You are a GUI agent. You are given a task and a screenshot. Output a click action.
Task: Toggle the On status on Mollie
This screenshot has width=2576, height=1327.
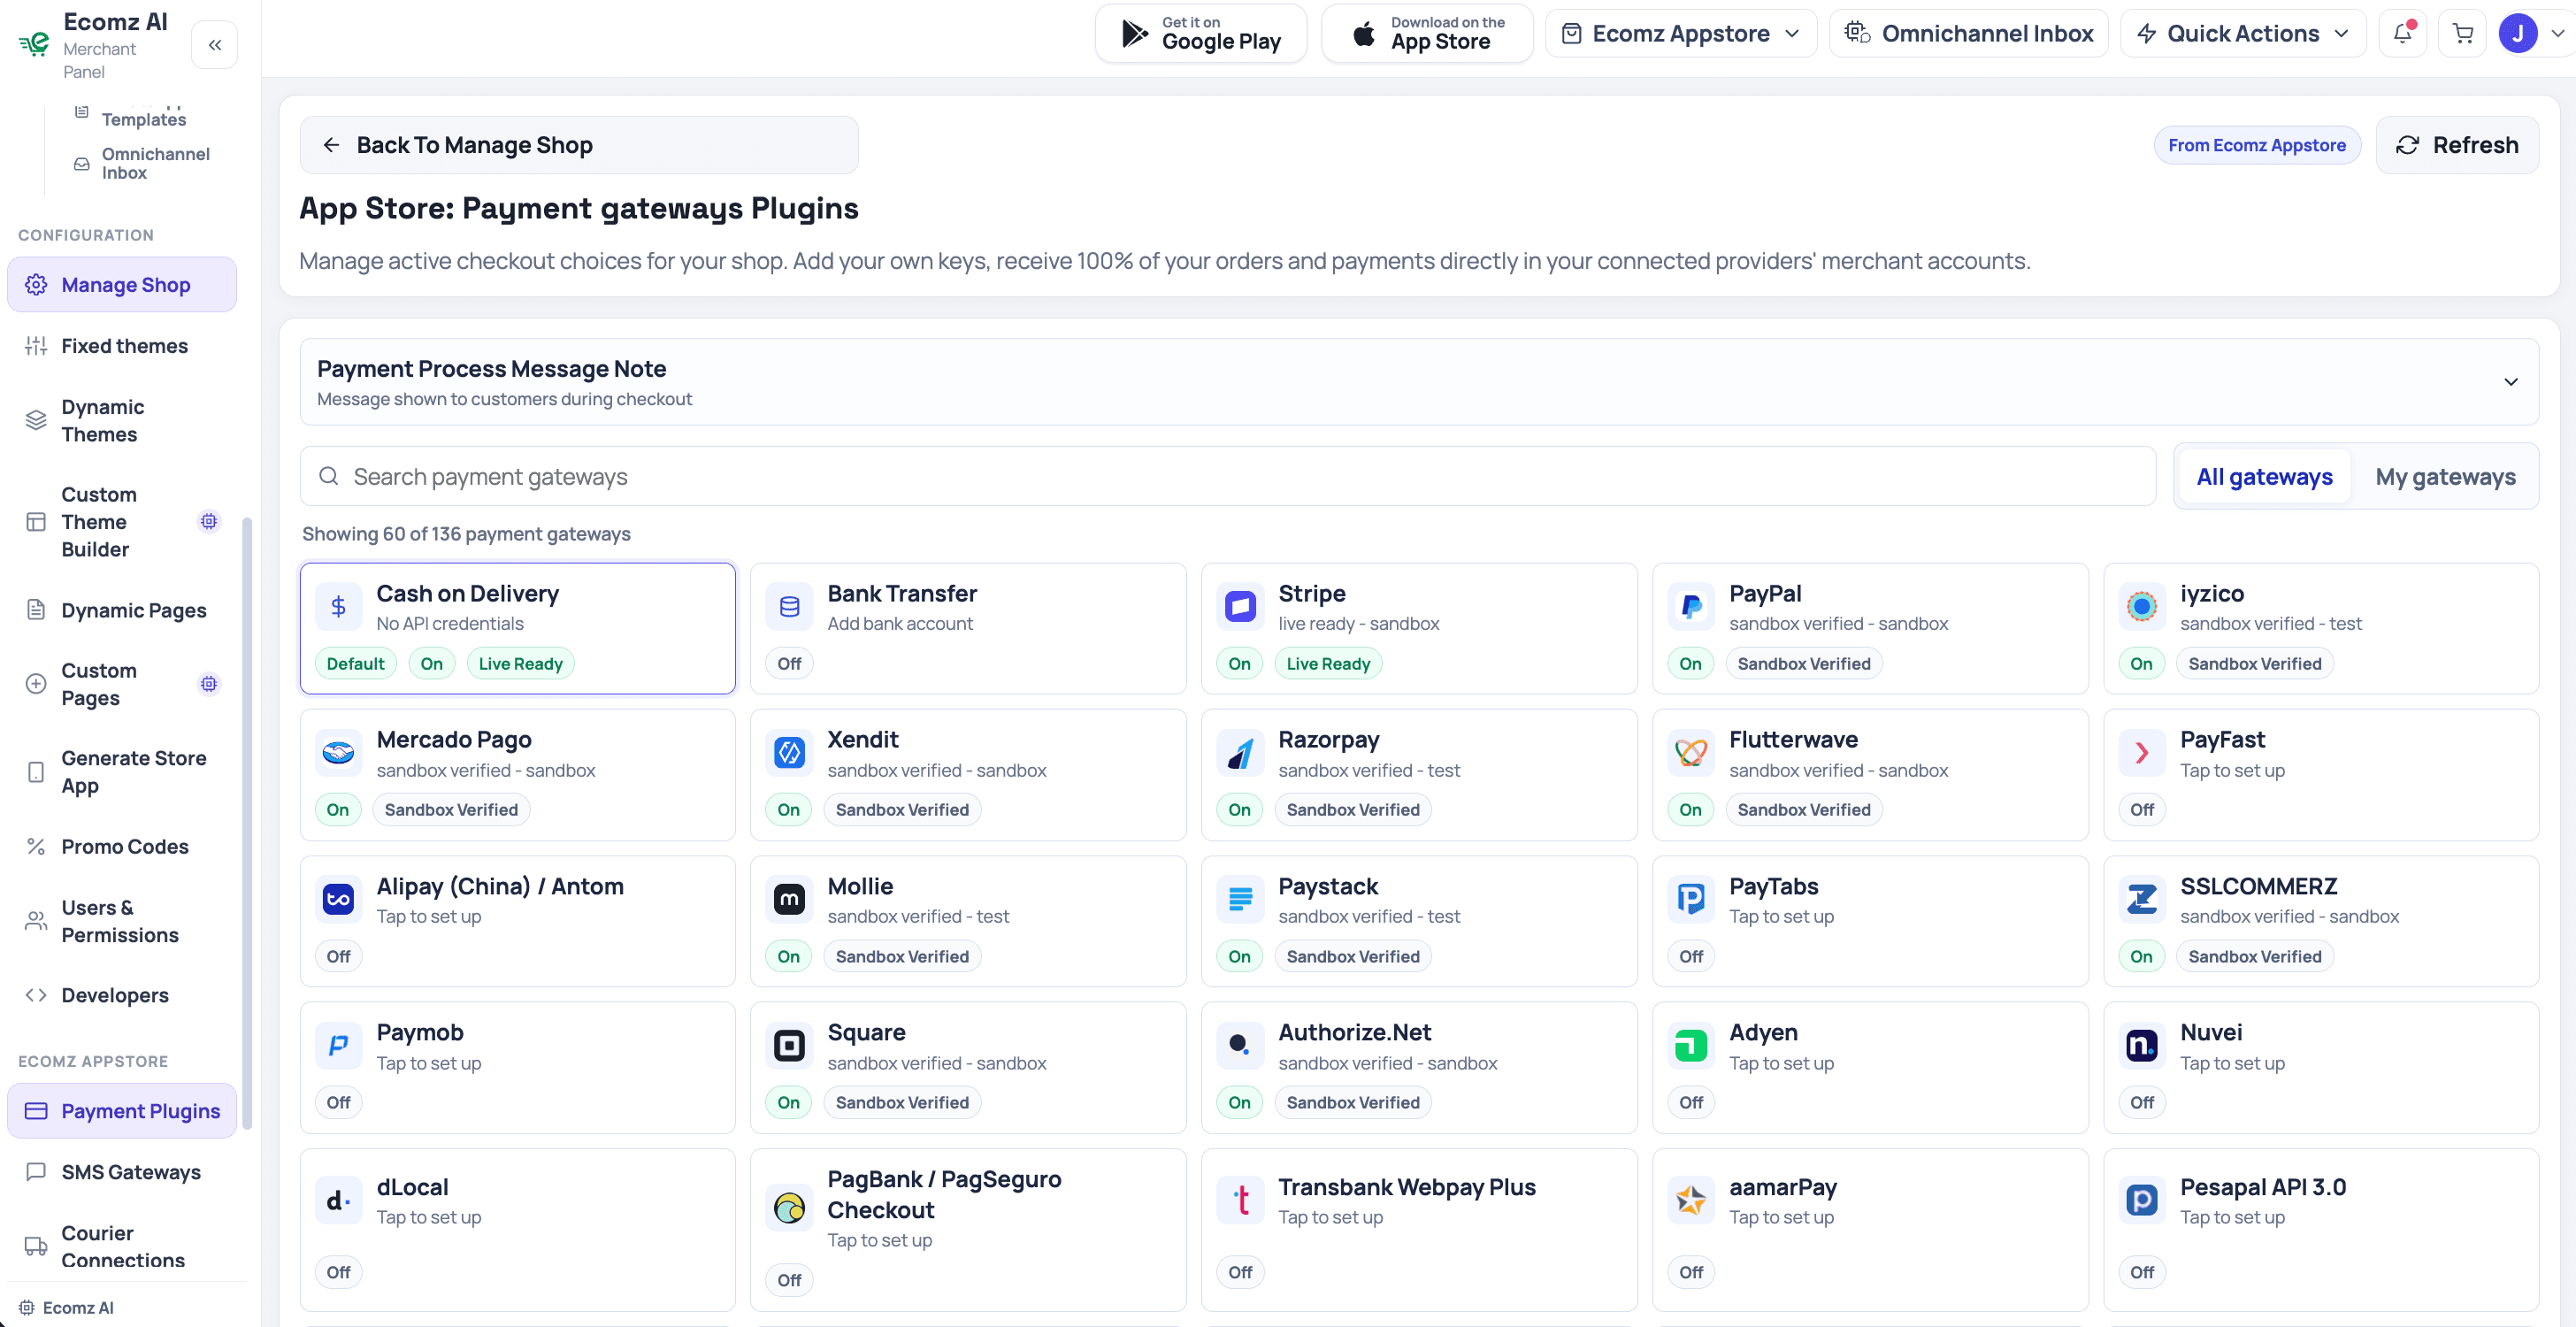click(x=788, y=957)
